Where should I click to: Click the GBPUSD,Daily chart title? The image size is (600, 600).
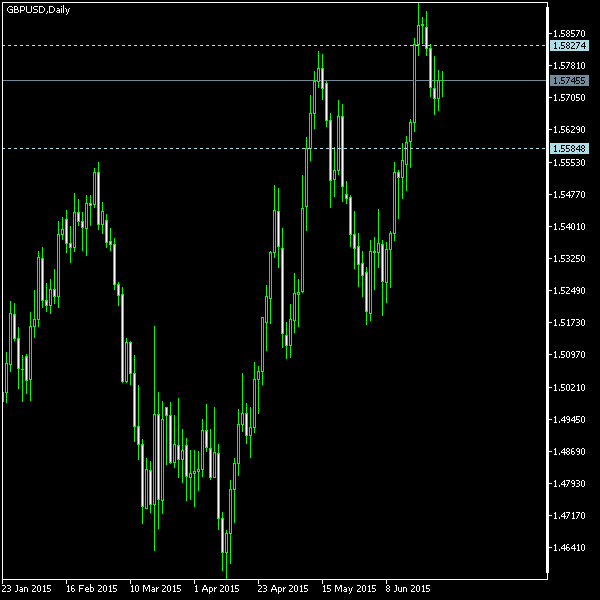pos(38,10)
